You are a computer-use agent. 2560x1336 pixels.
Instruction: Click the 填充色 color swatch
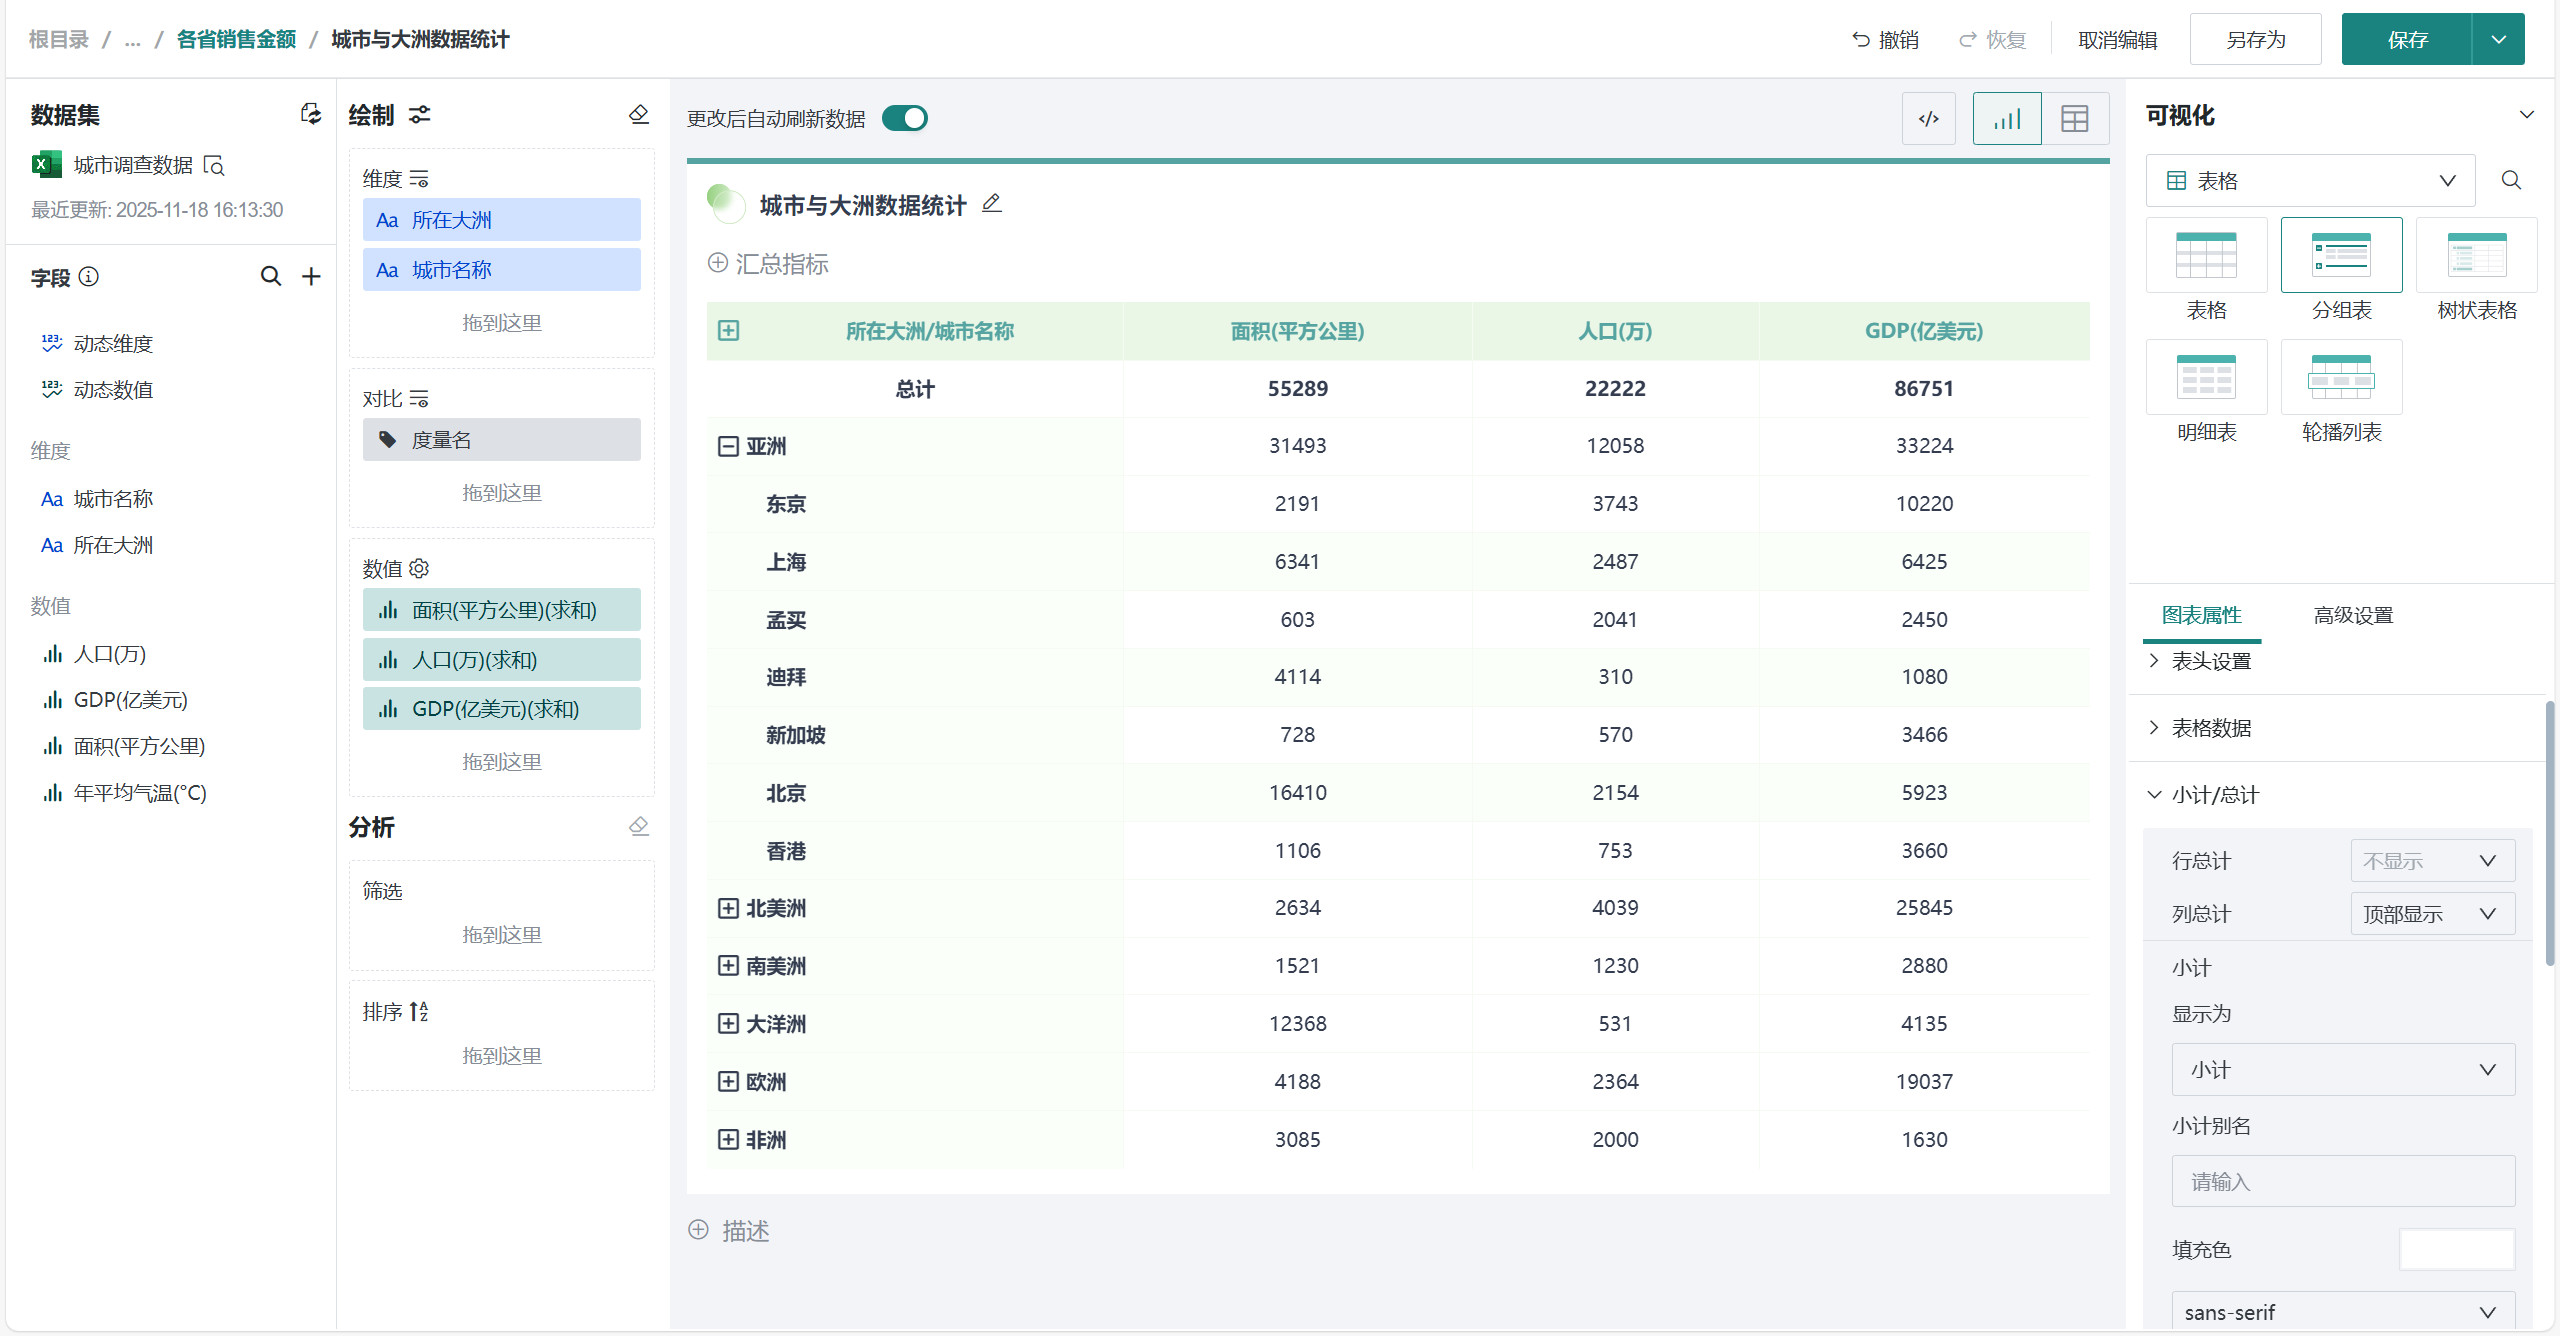[2456, 1250]
